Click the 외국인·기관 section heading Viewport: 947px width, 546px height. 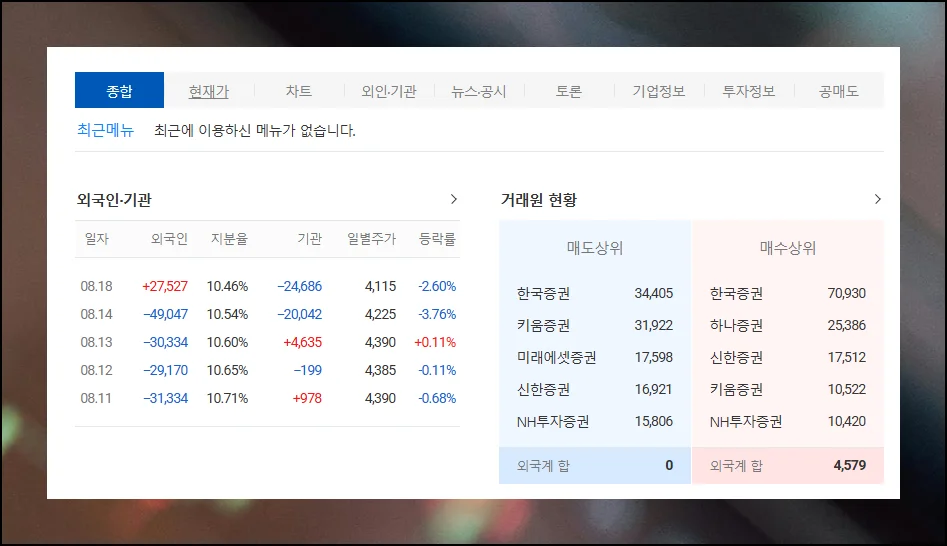click(114, 200)
